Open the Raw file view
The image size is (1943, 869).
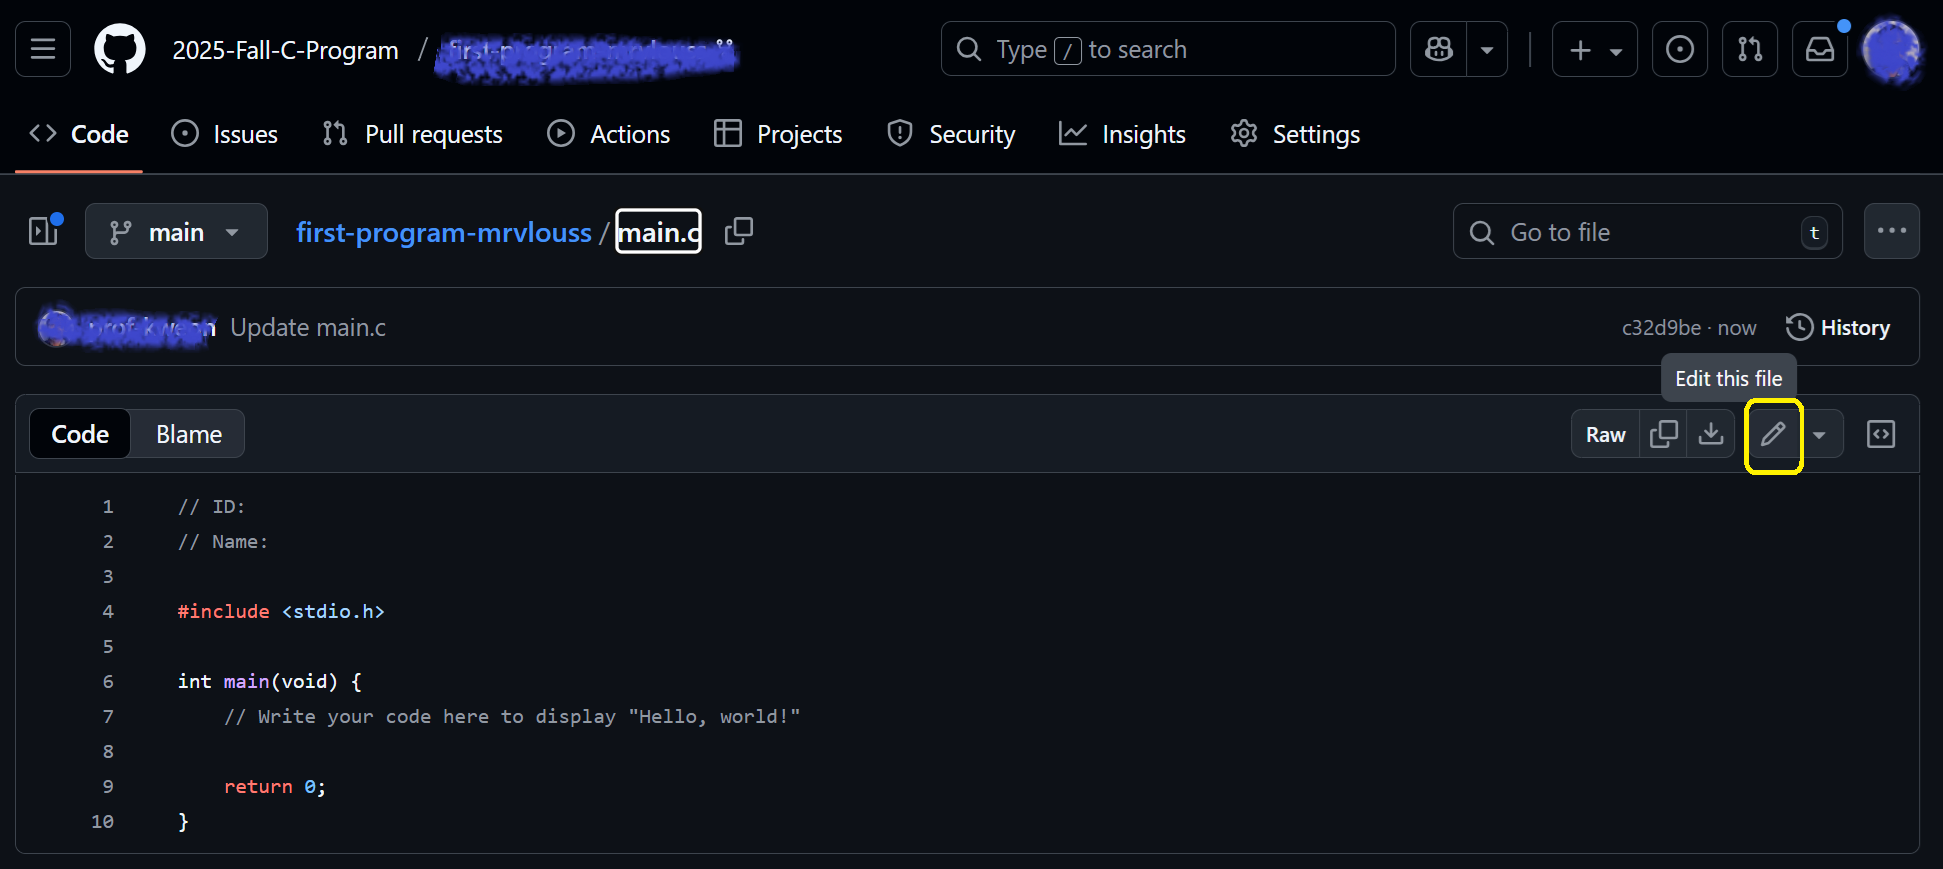point(1605,434)
